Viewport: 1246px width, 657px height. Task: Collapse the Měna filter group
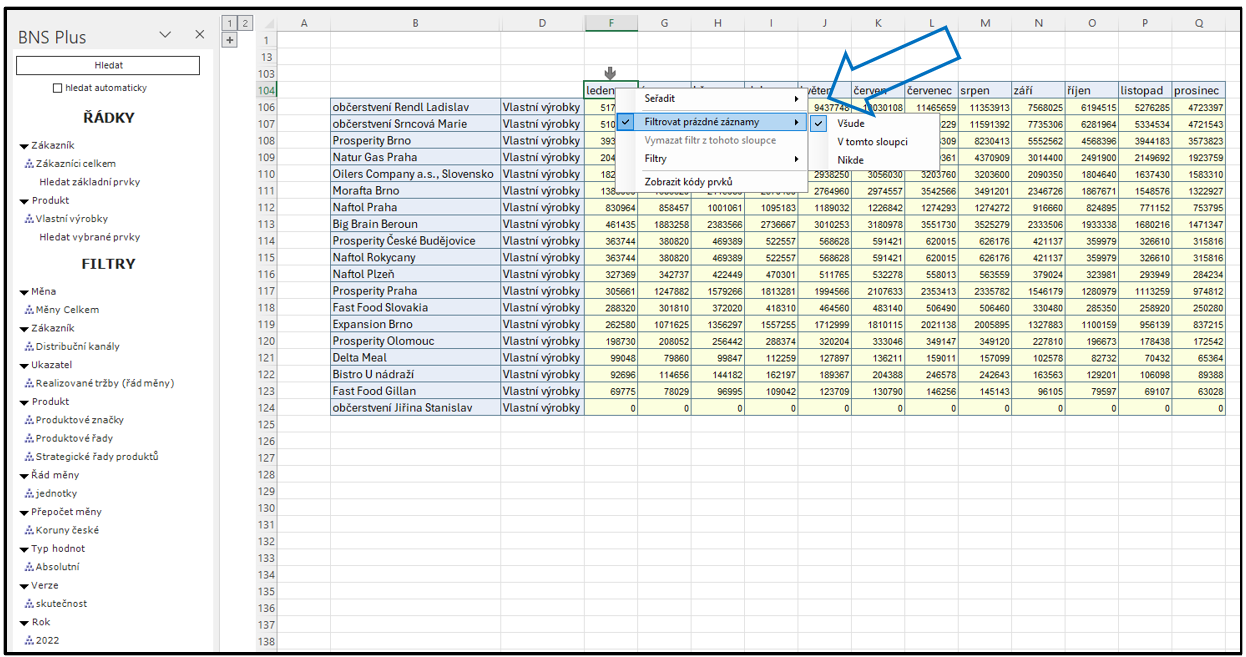[x=24, y=292]
